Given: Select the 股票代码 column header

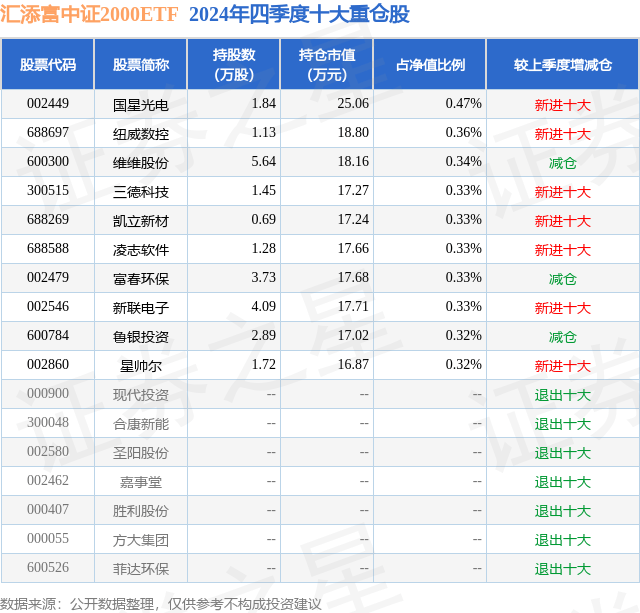Looking at the screenshot, I should click(x=47, y=65).
